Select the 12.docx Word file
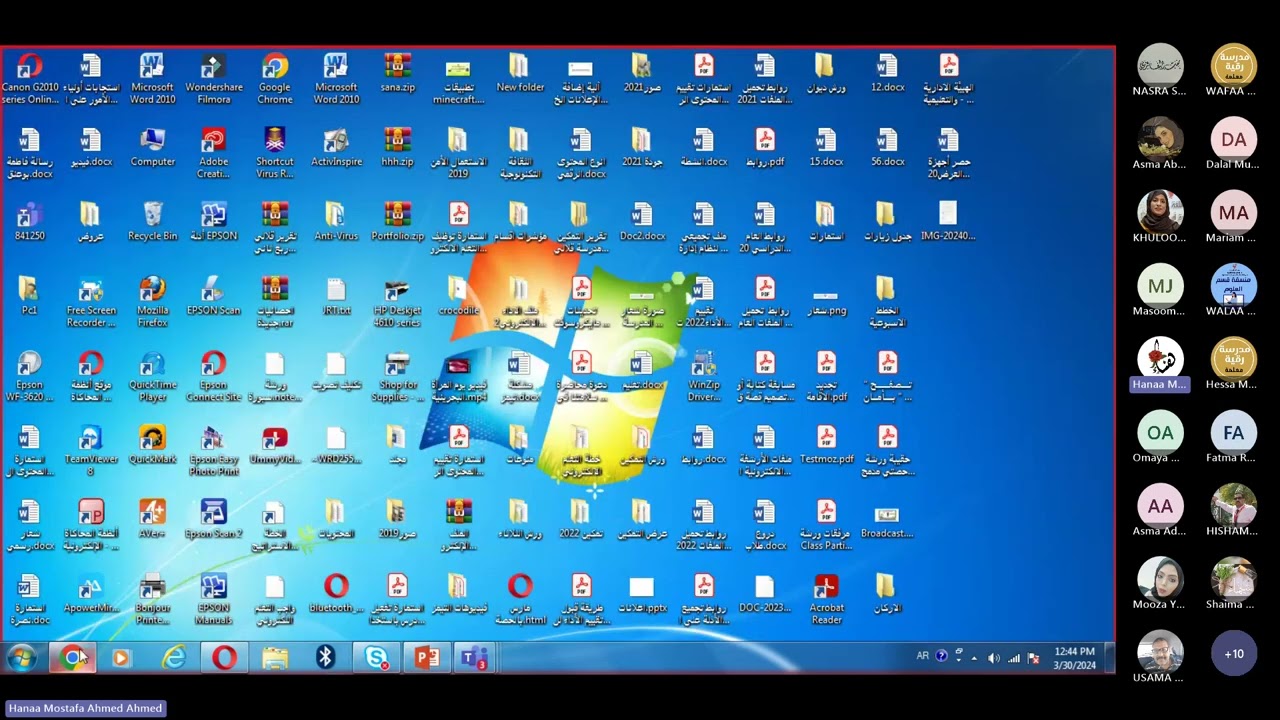The image size is (1280, 720). point(887,73)
